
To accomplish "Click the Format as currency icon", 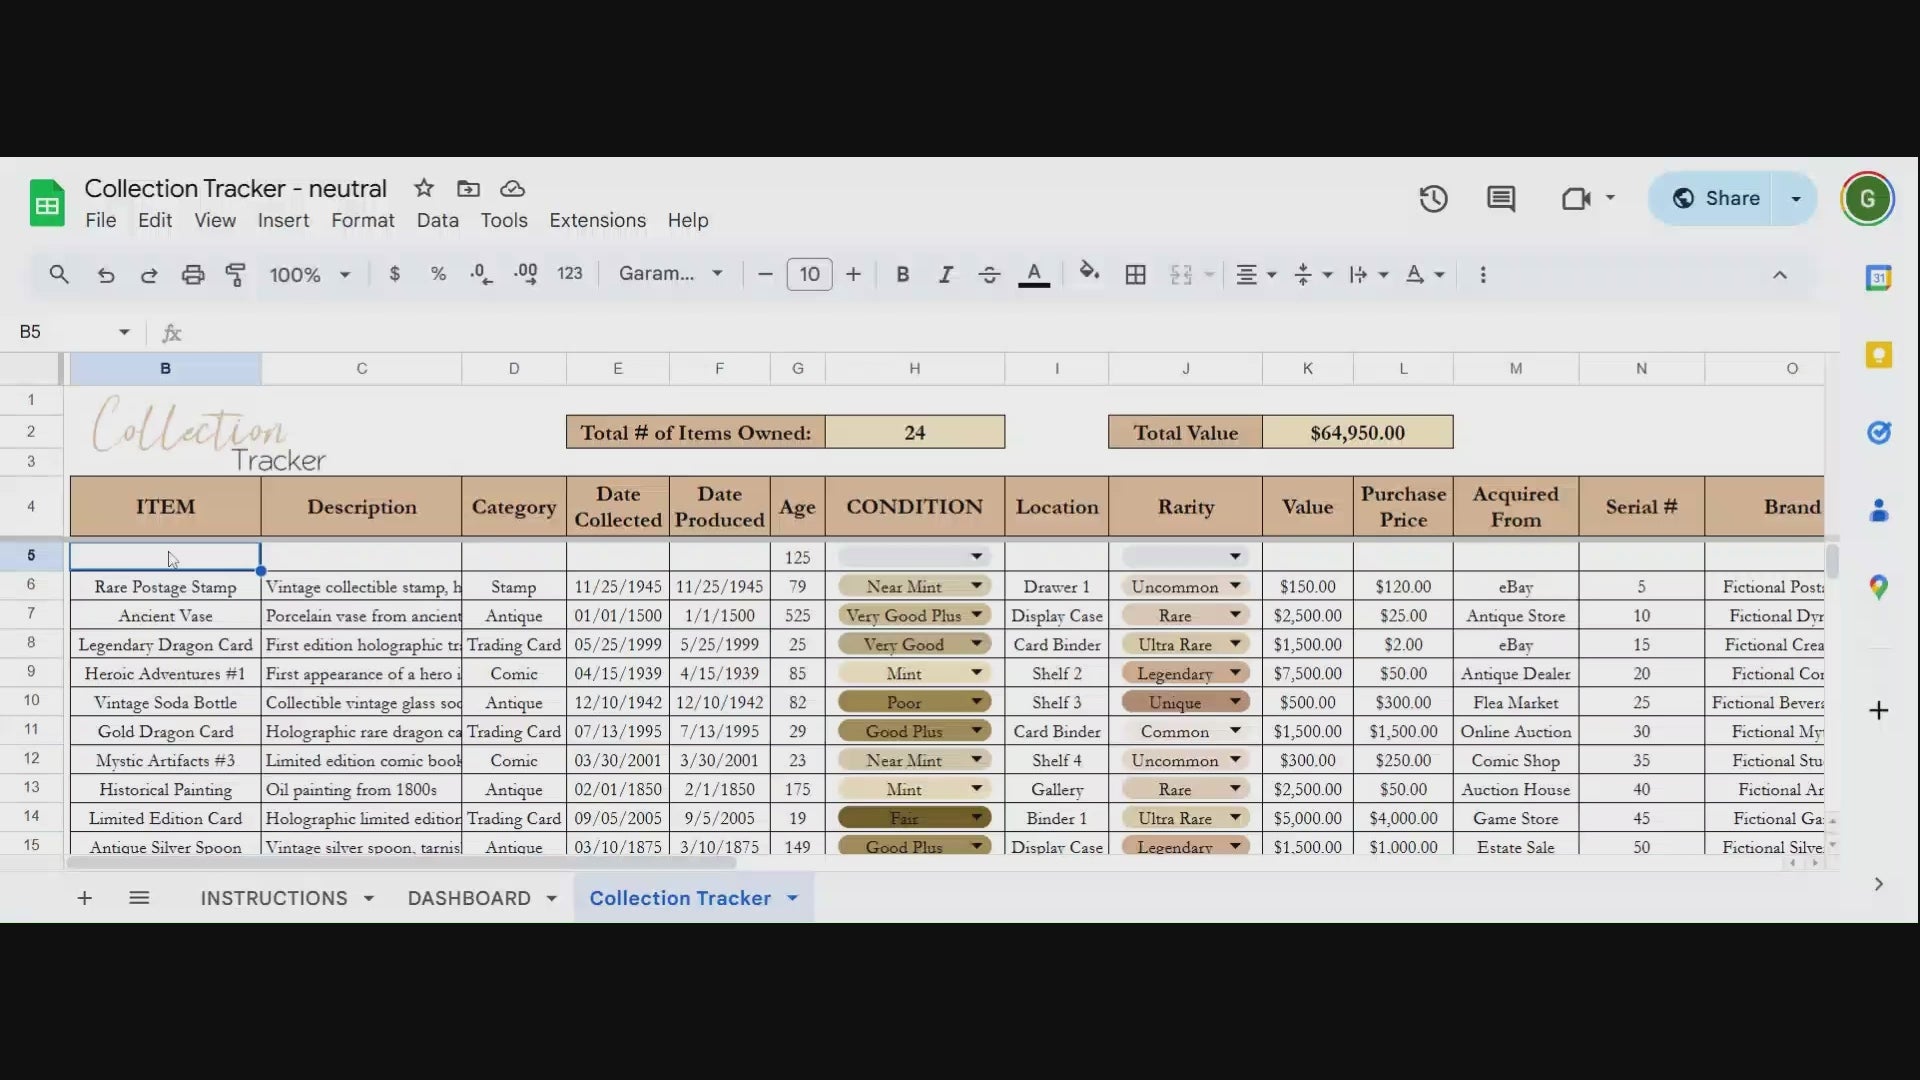I will (395, 274).
